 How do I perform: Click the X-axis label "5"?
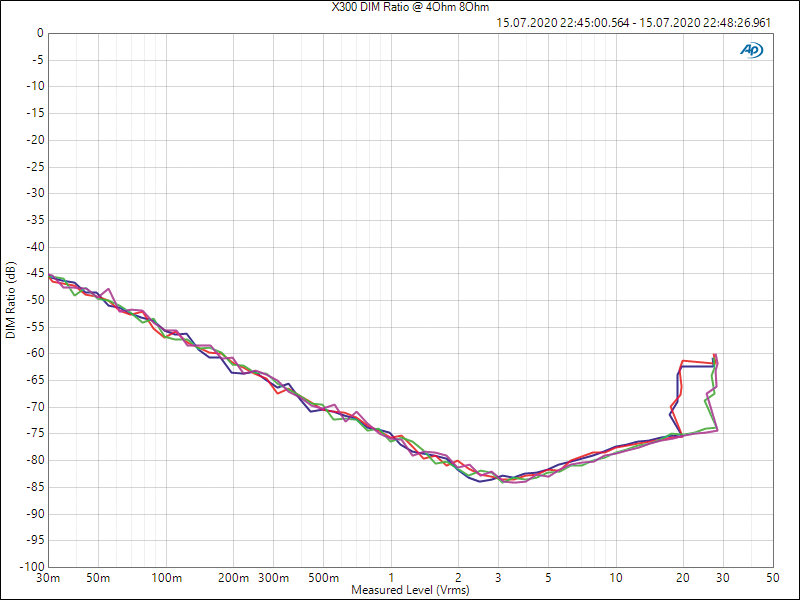point(548,578)
